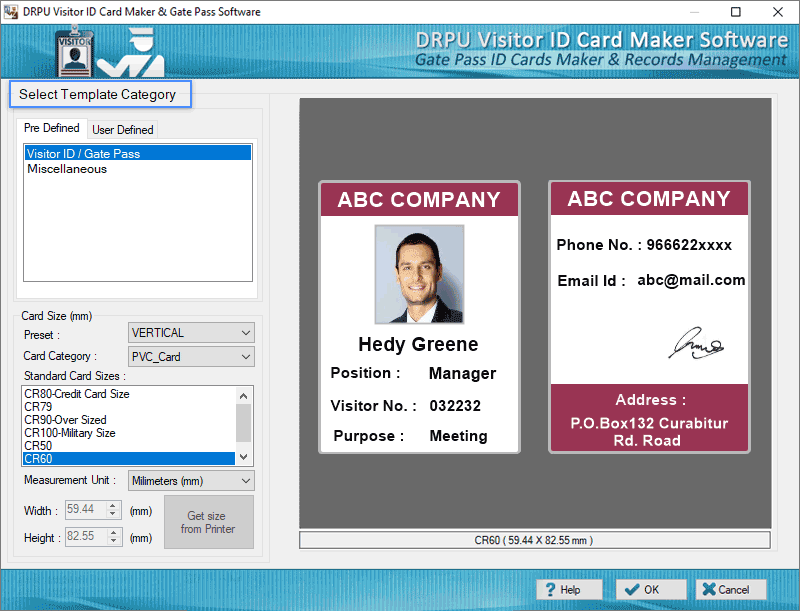Open the Measurement Unit dropdown
The width and height of the screenshot is (800, 611).
pos(191,481)
